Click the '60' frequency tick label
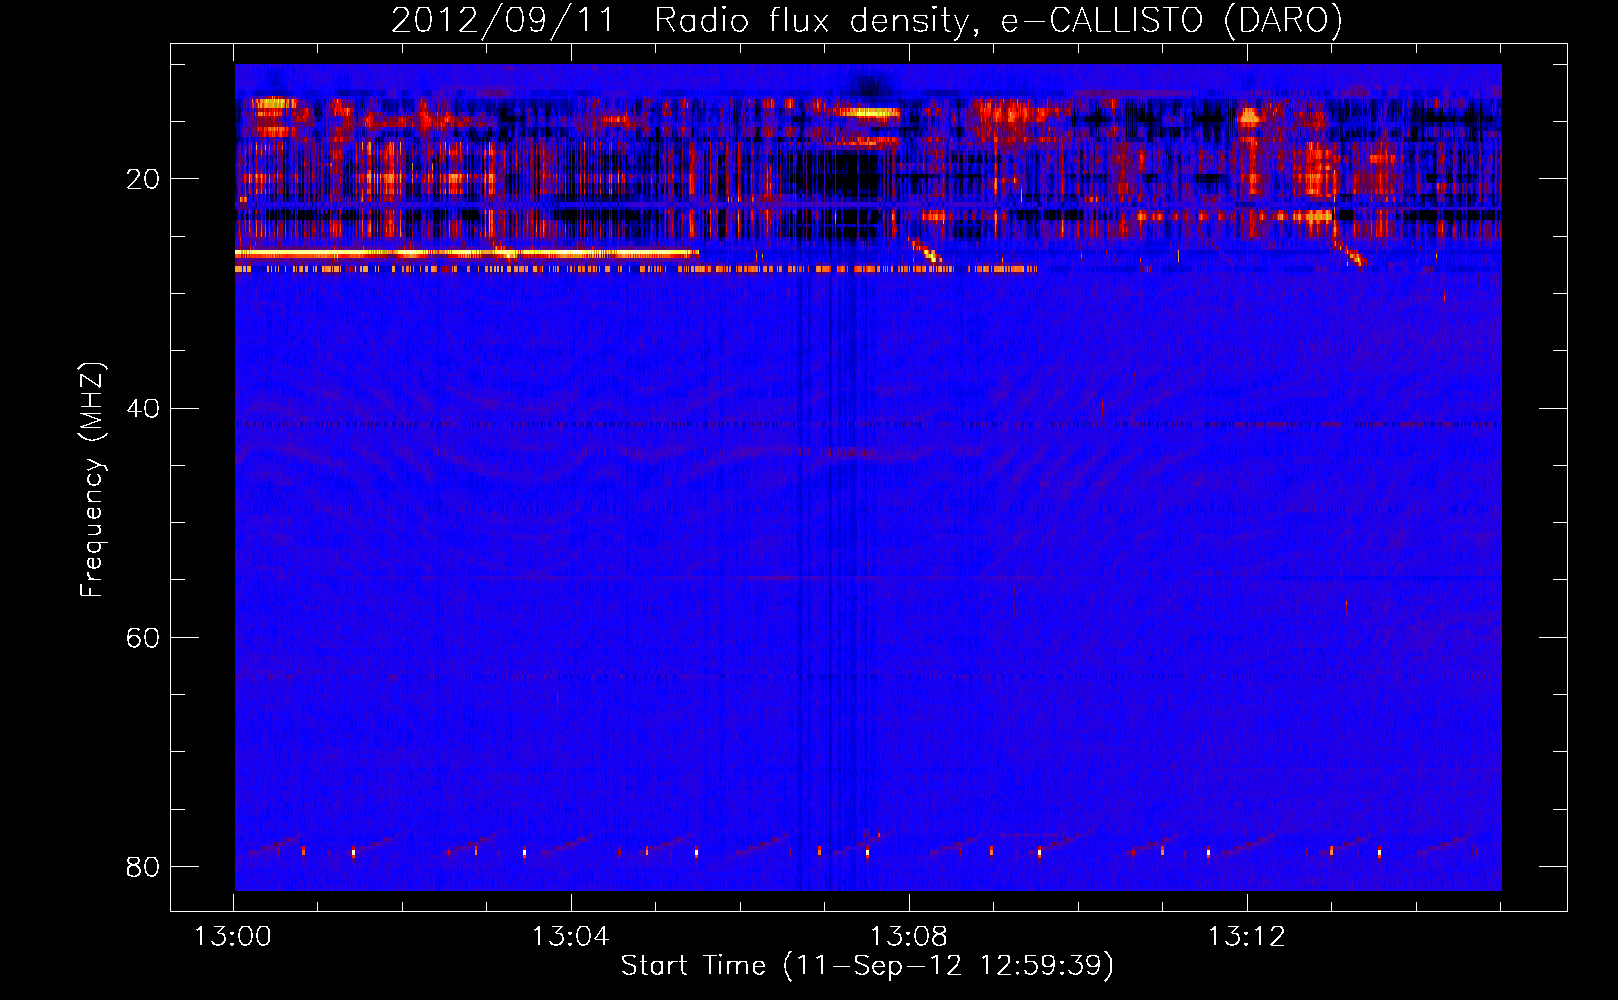 (143, 637)
